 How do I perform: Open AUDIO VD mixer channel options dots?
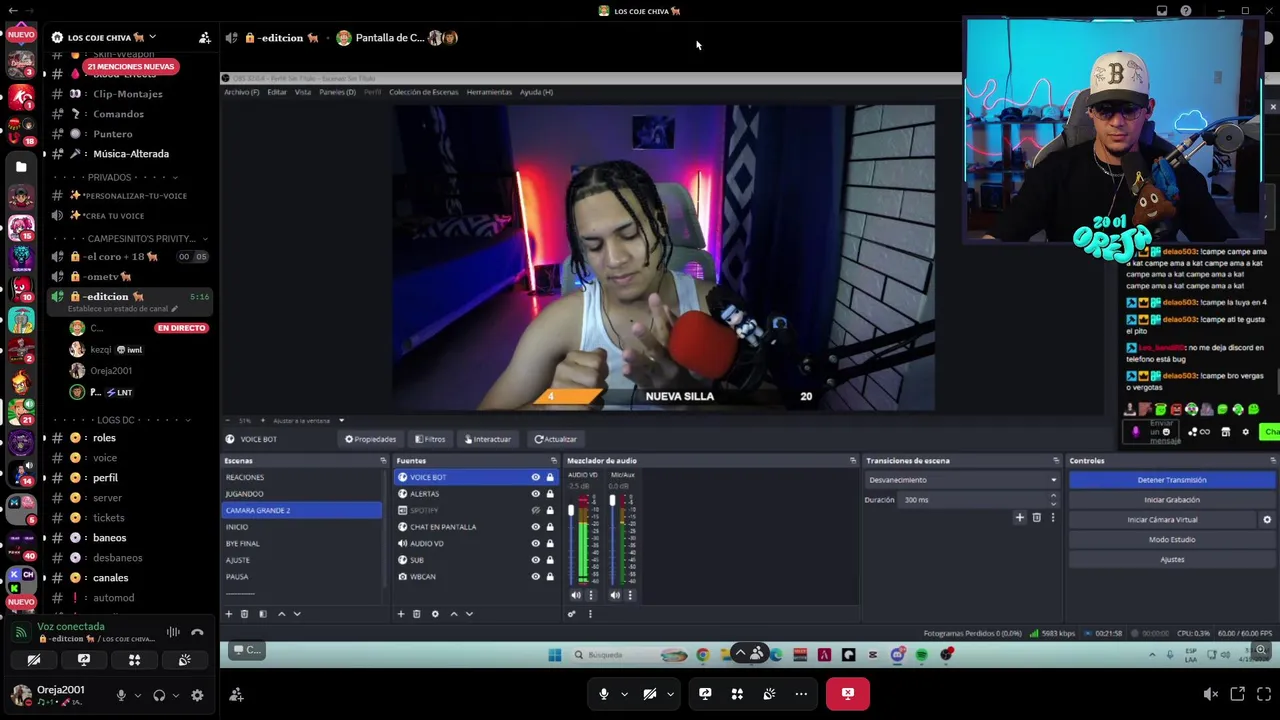pos(590,595)
